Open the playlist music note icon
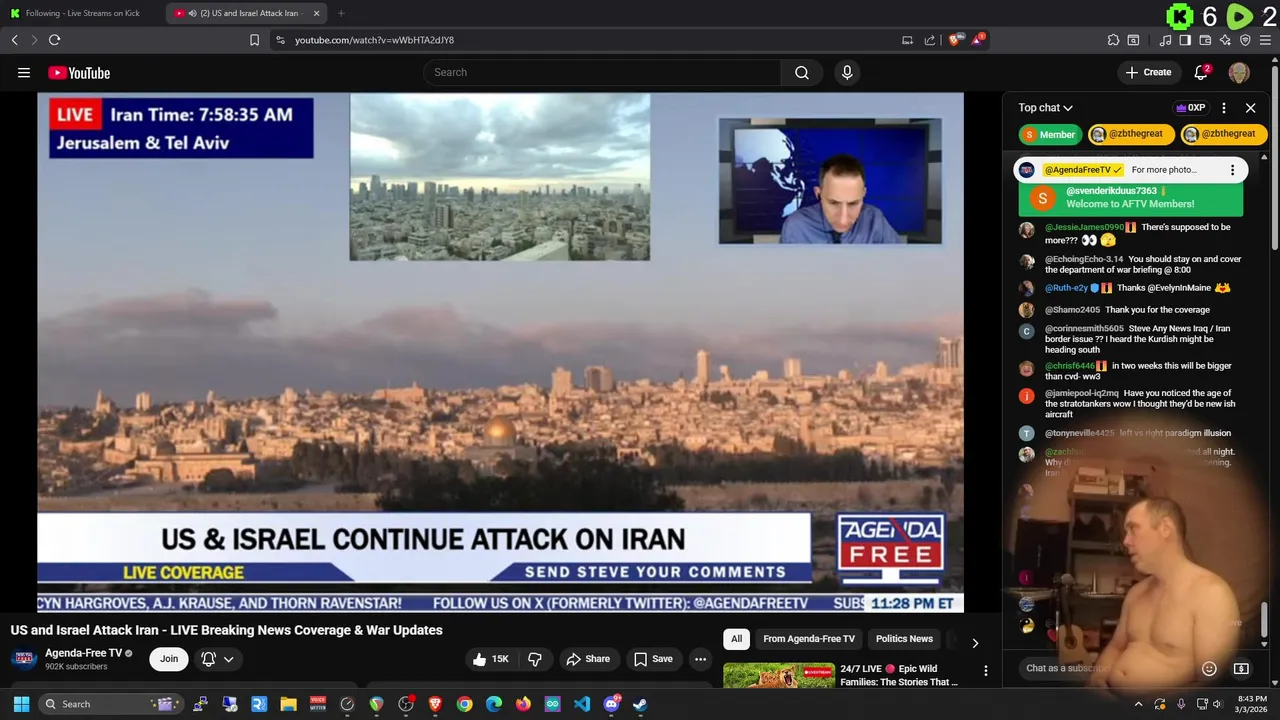This screenshot has height=720, width=1280. pyautogui.click(x=1165, y=40)
